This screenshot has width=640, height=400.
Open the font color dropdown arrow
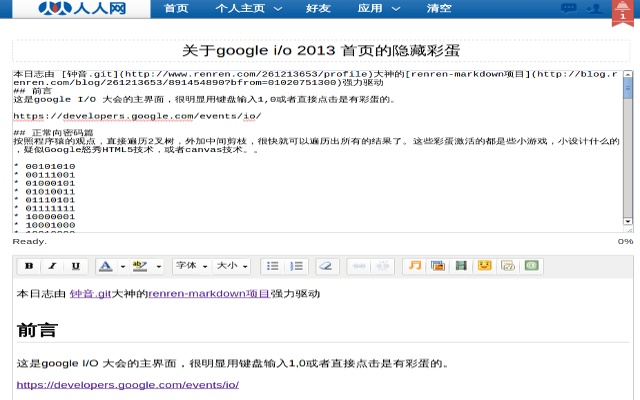click(123, 267)
